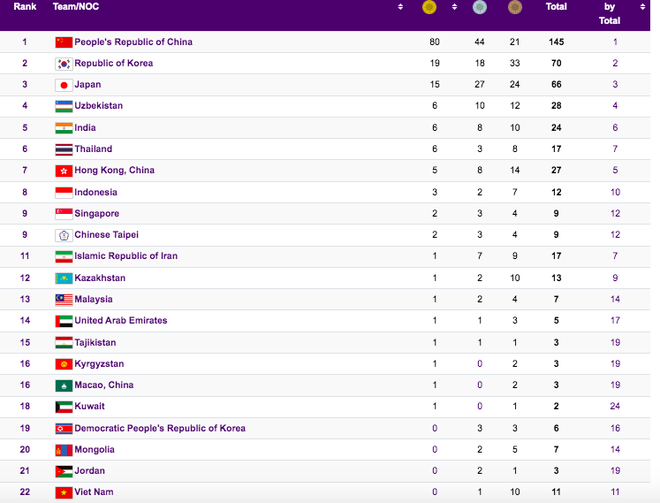Screen dimensions: 660x503
Task: Click the bronze medal icon in header
Action: coord(514,7)
